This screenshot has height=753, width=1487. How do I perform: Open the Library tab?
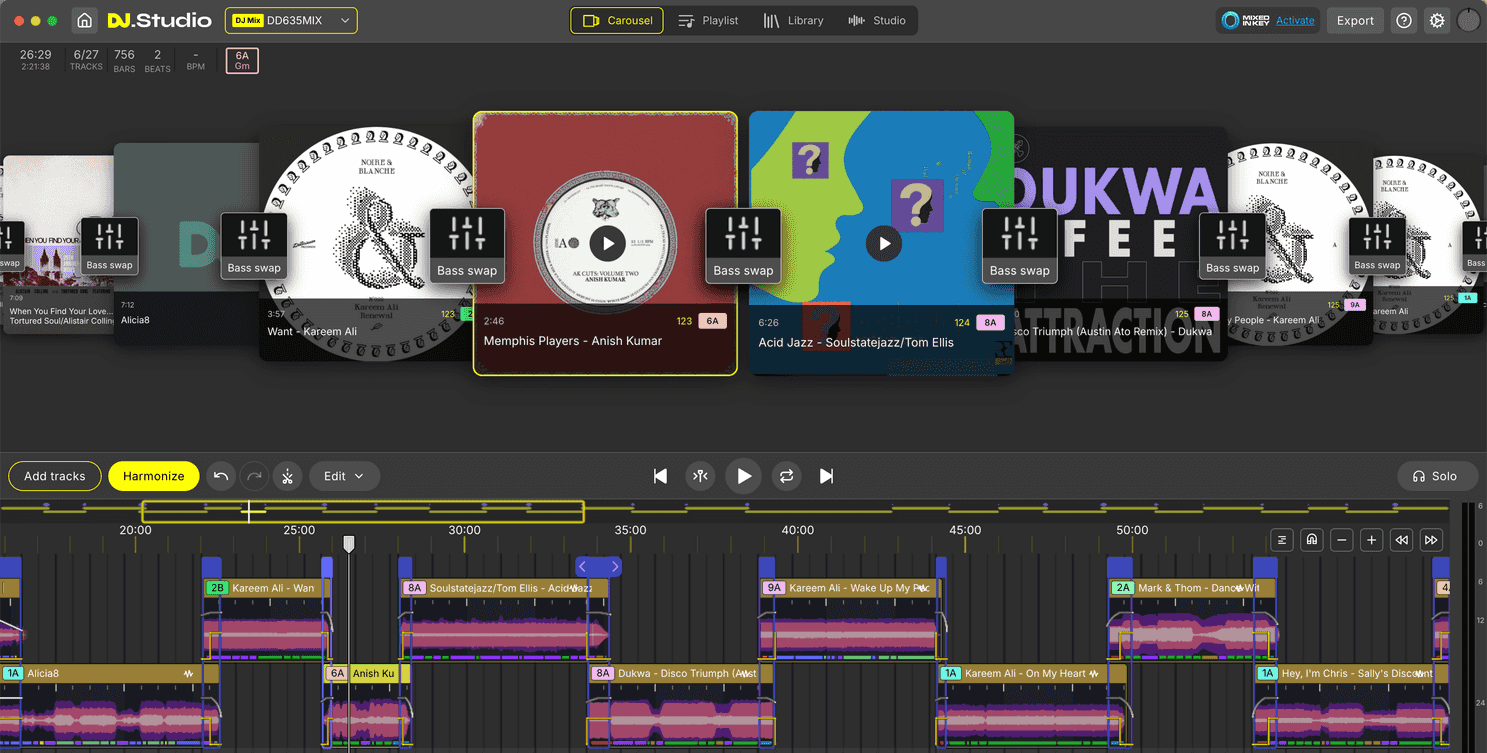(794, 20)
